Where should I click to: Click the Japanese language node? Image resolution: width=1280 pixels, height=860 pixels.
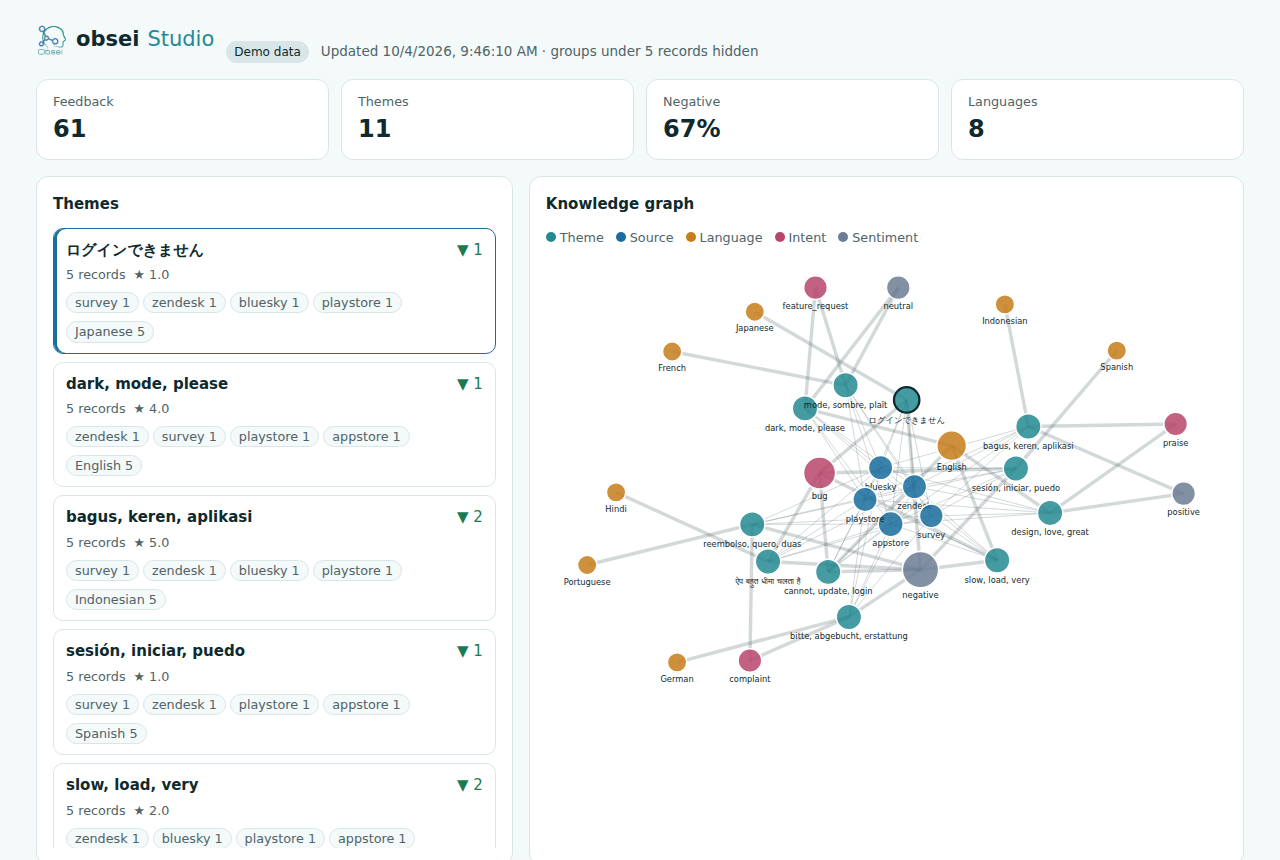point(755,312)
